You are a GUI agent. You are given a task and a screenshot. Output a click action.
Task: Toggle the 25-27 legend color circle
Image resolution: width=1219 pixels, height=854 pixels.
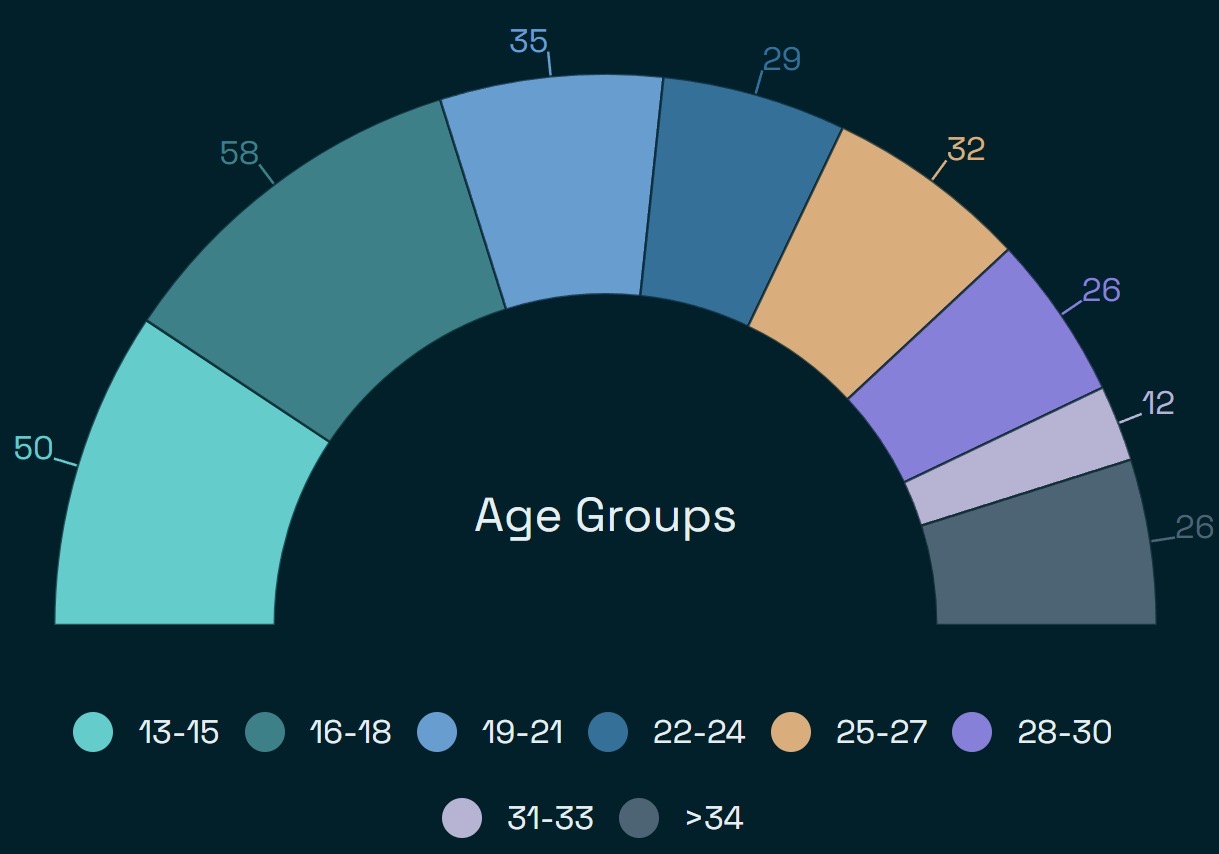[x=791, y=732]
